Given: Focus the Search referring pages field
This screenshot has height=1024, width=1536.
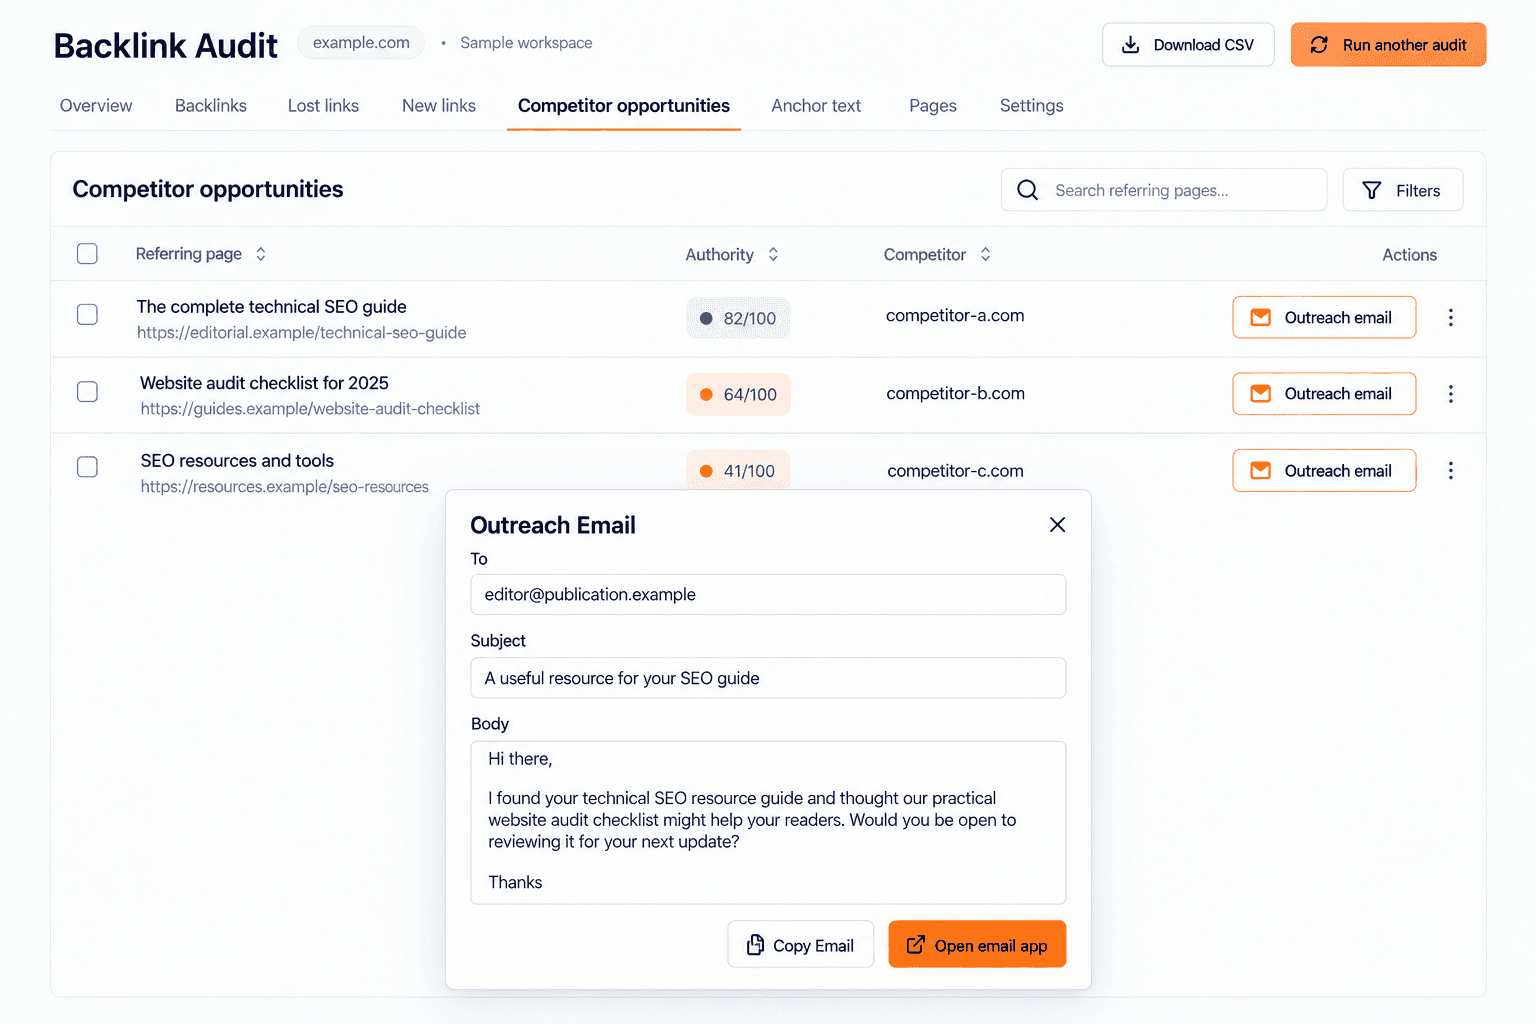Looking at the screenshot, I should (x=1164, y=190).
